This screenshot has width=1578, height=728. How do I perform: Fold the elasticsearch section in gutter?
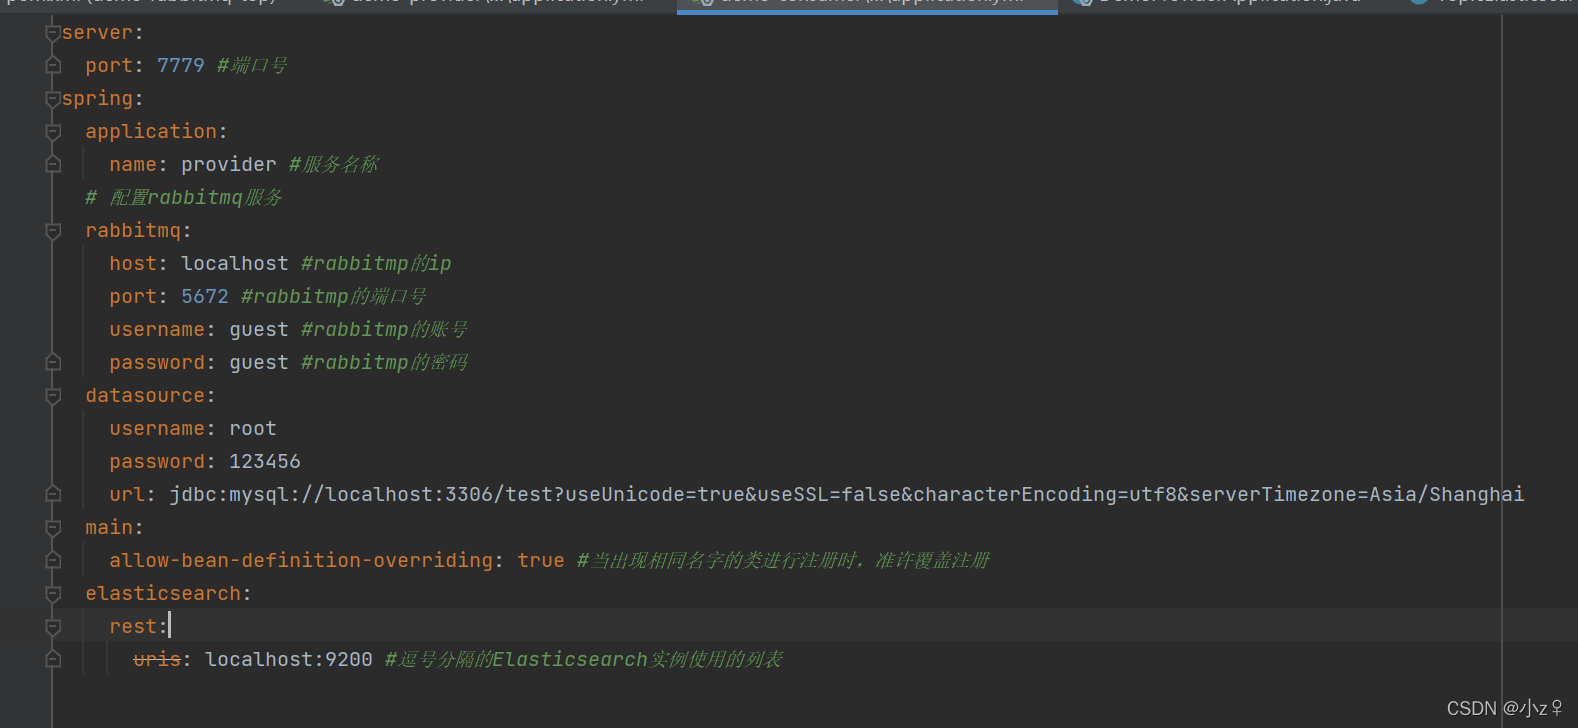tap(53, 594)
